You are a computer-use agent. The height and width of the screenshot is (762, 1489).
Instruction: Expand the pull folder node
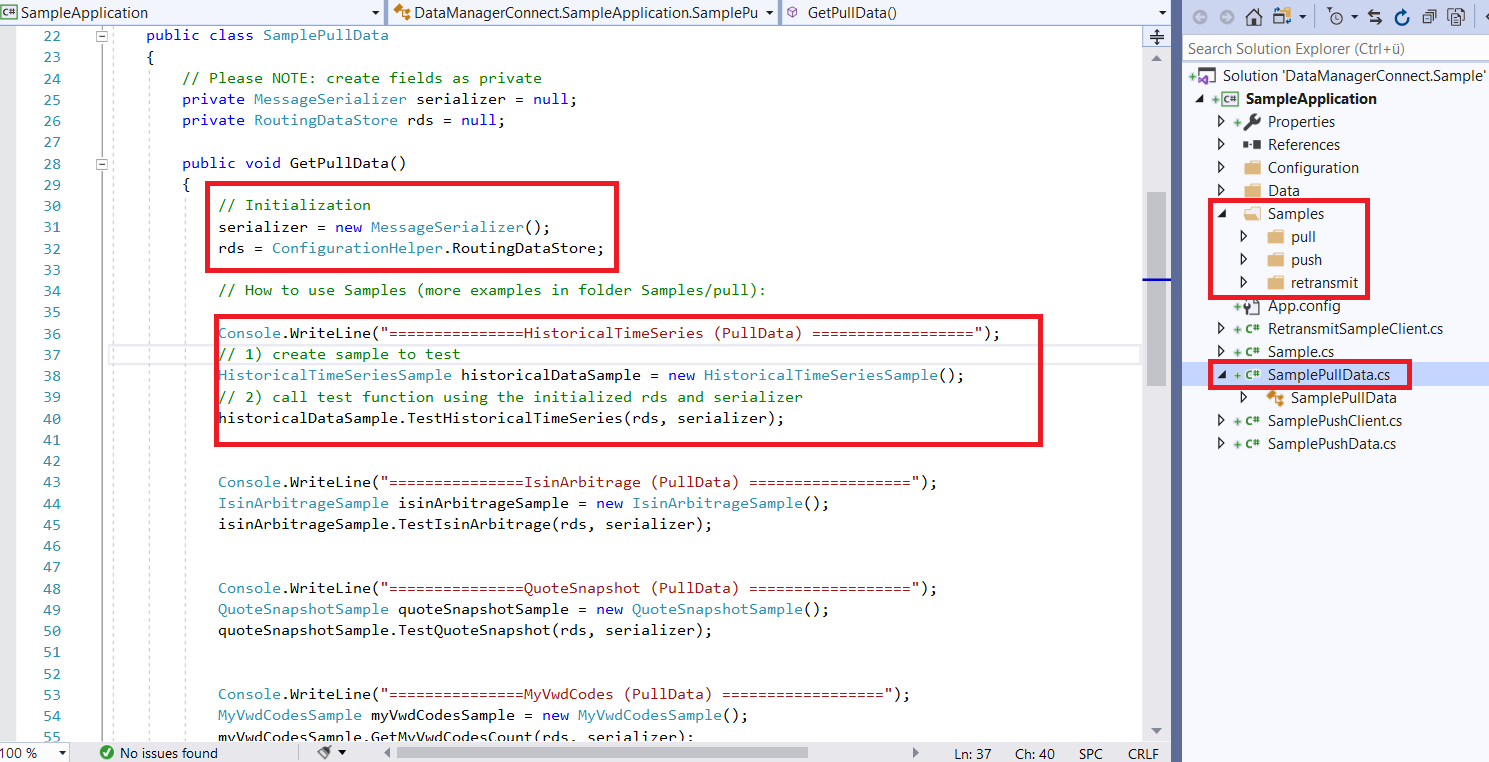[x=1244, y=237]
